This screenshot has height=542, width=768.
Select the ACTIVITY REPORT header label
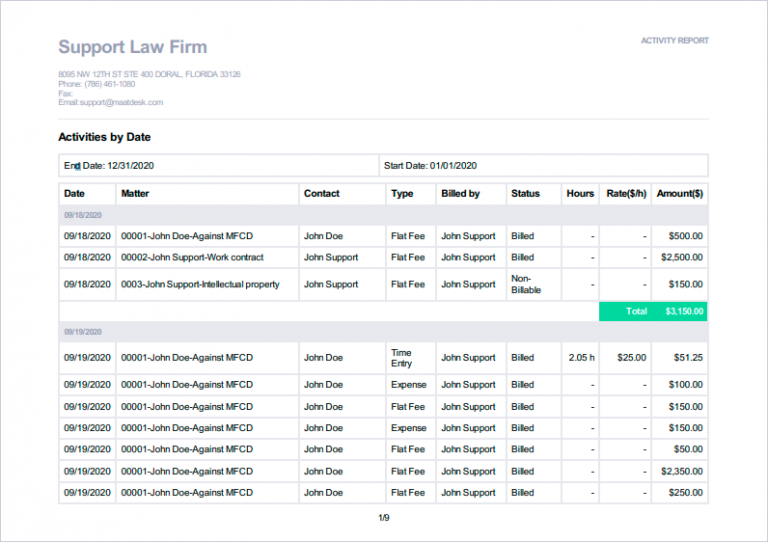[674, 41]
